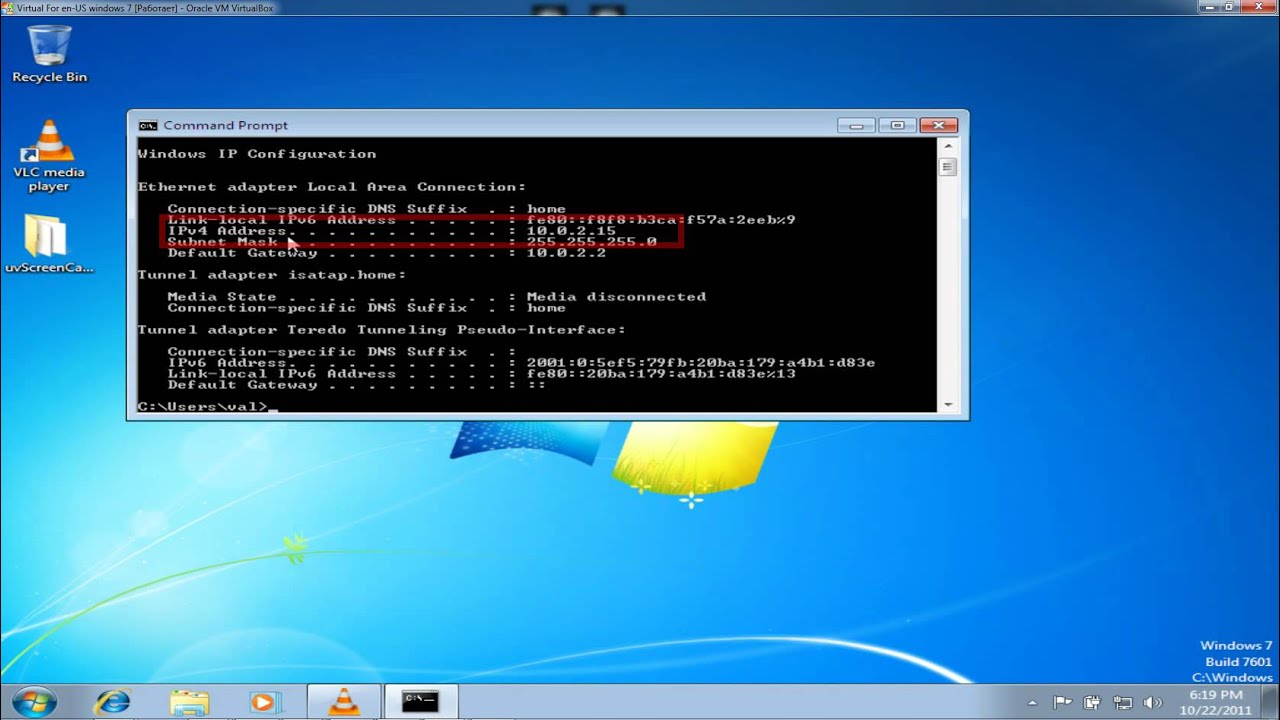
Task: Click the link-local address fe80::20ba:179:a4b1:d83e%13
Action: [661, 374]
